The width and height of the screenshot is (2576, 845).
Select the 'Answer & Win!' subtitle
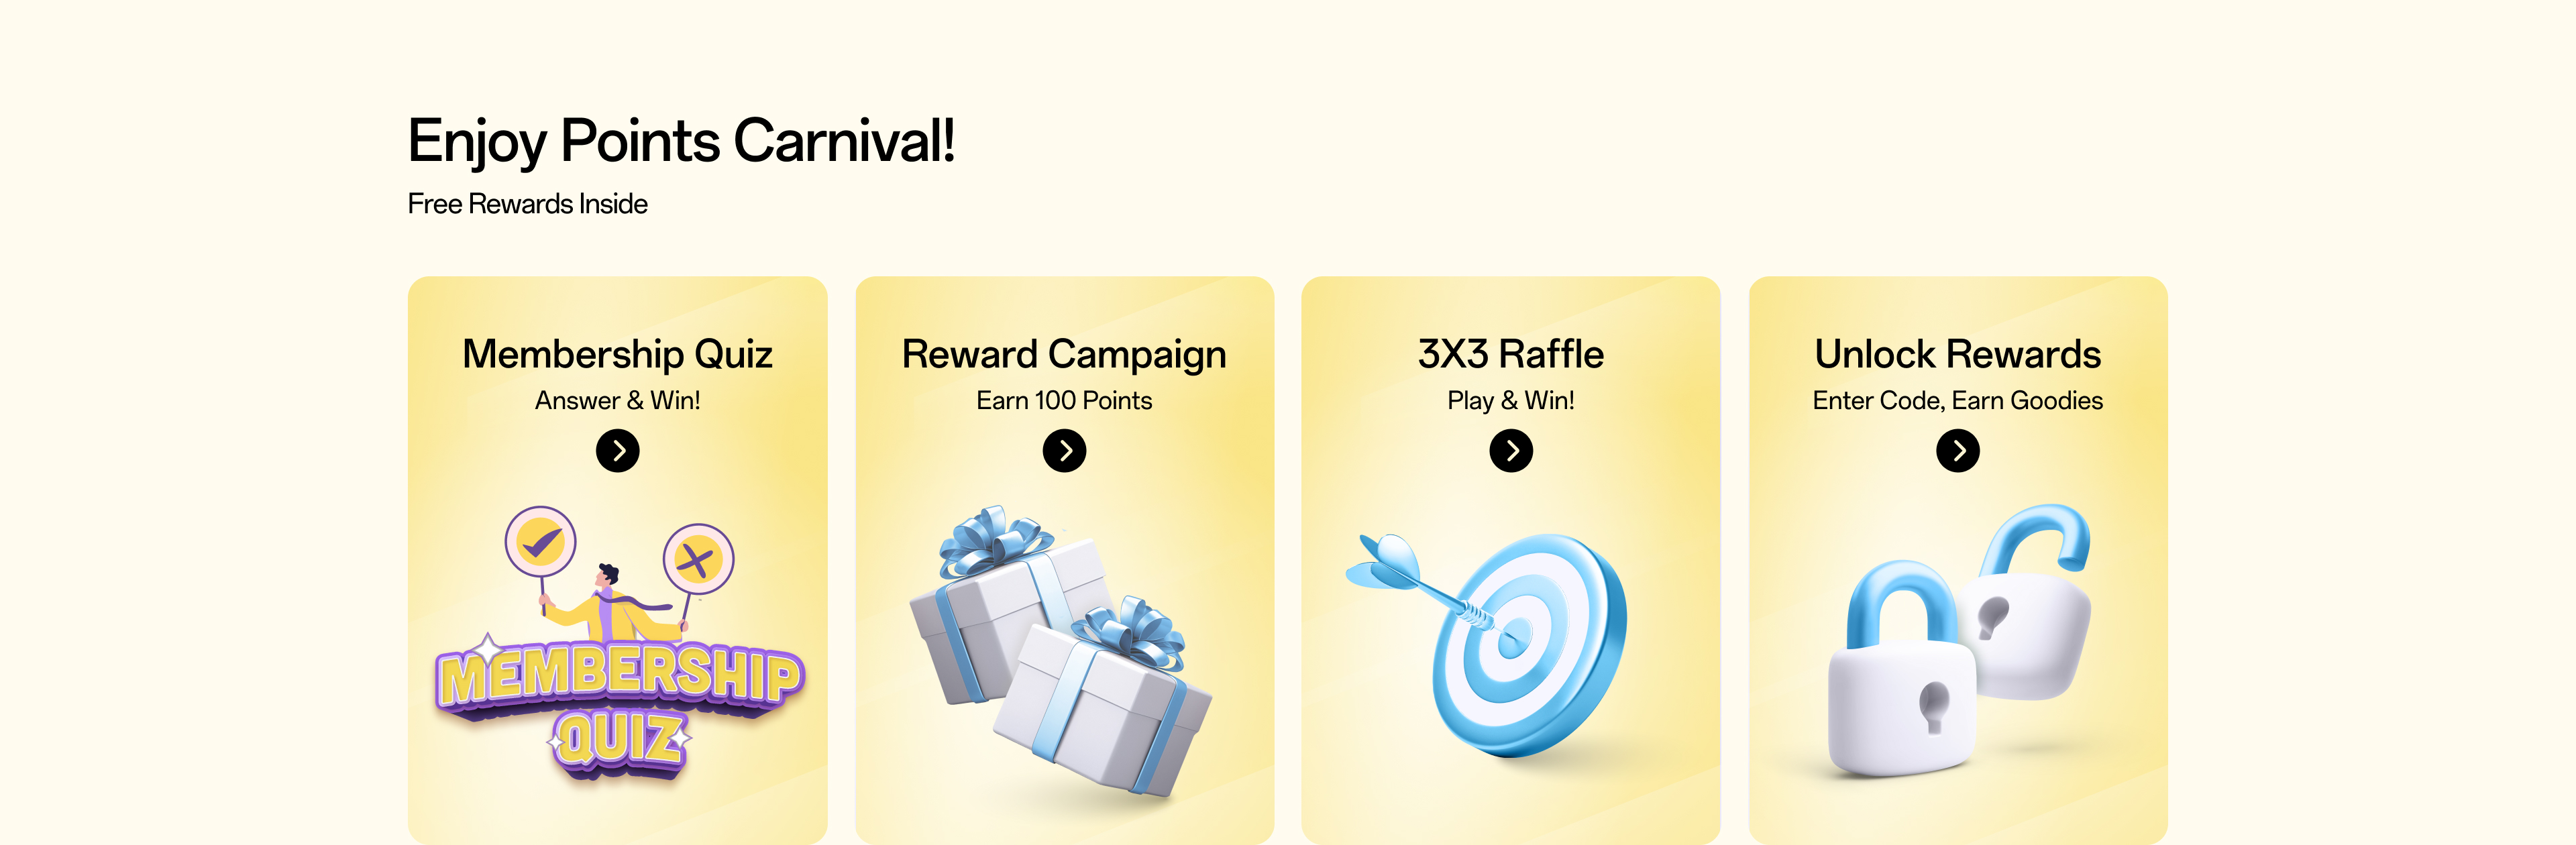618,401
